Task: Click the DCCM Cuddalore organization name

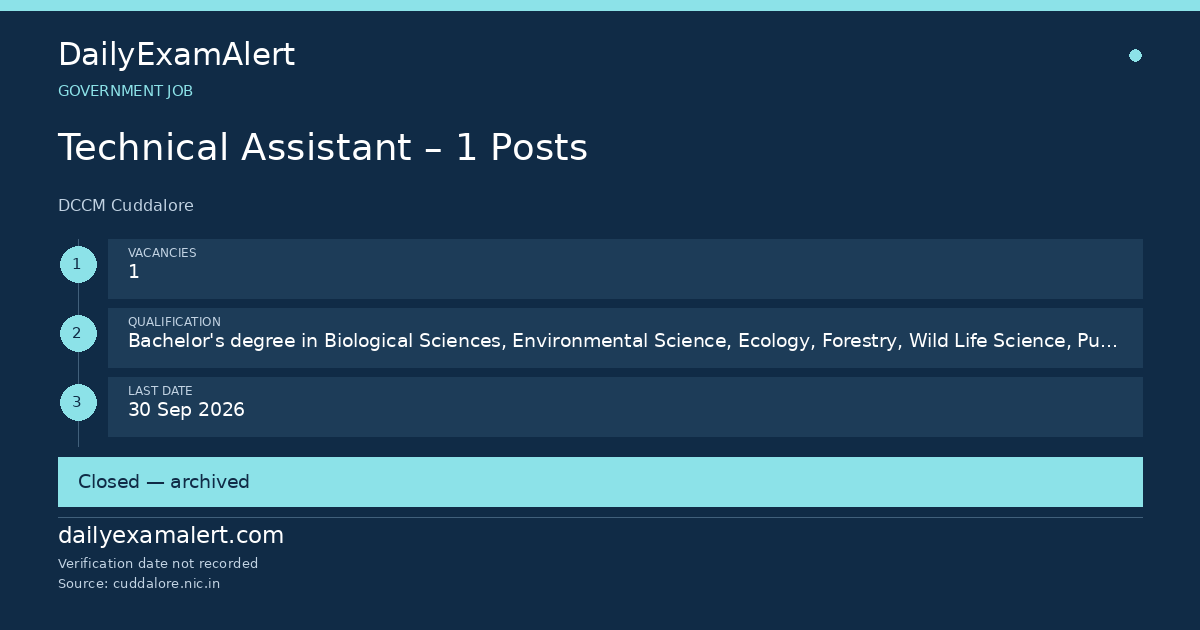Action: (x=126, y=206)
